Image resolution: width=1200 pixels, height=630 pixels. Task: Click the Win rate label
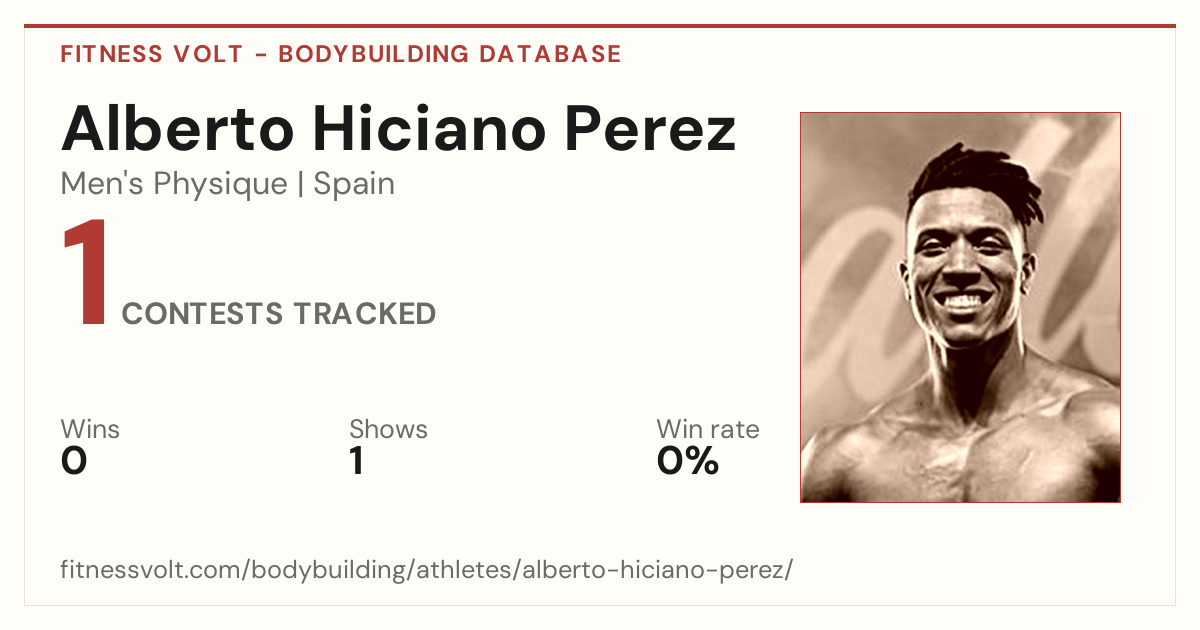pos(708,430)
